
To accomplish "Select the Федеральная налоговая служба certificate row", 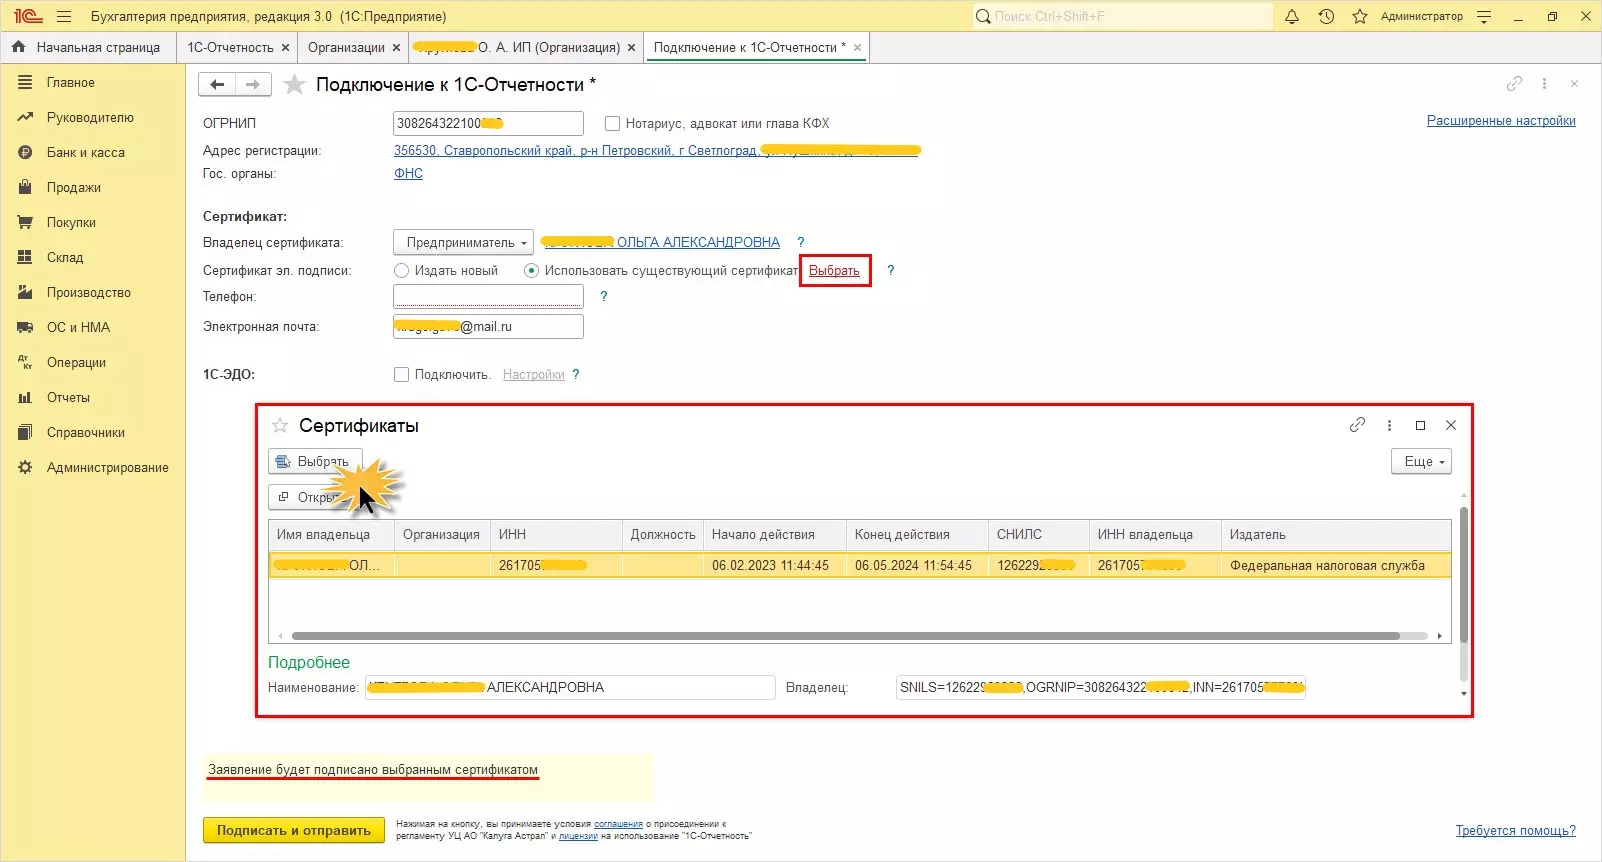I will 860,565.
